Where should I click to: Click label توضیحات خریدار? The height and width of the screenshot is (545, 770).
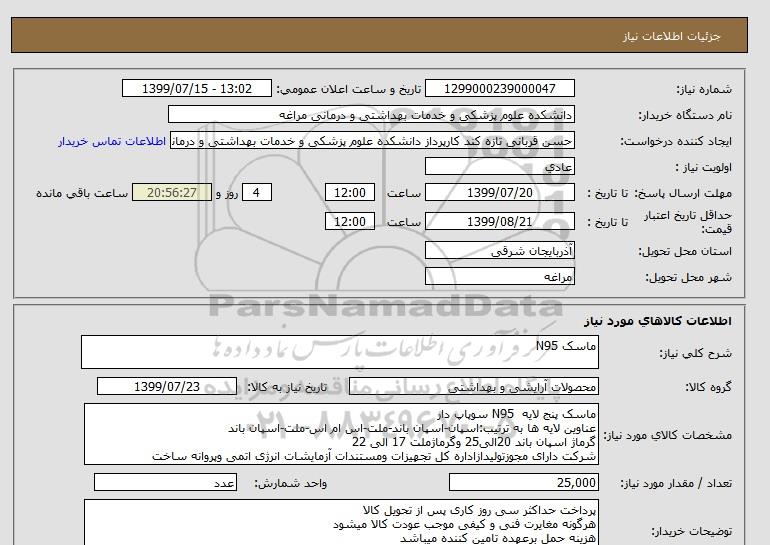pyautogui.click(x=691, y=531)
